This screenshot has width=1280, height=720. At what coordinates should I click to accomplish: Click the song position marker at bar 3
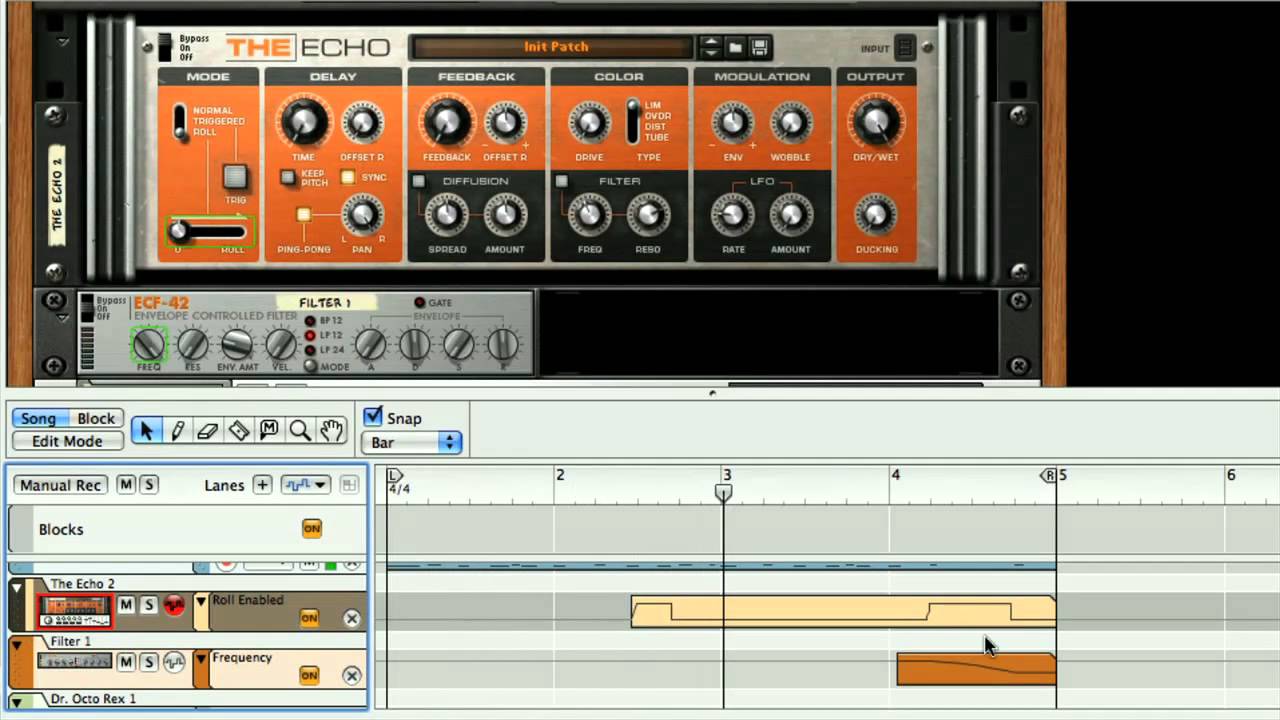723,492
